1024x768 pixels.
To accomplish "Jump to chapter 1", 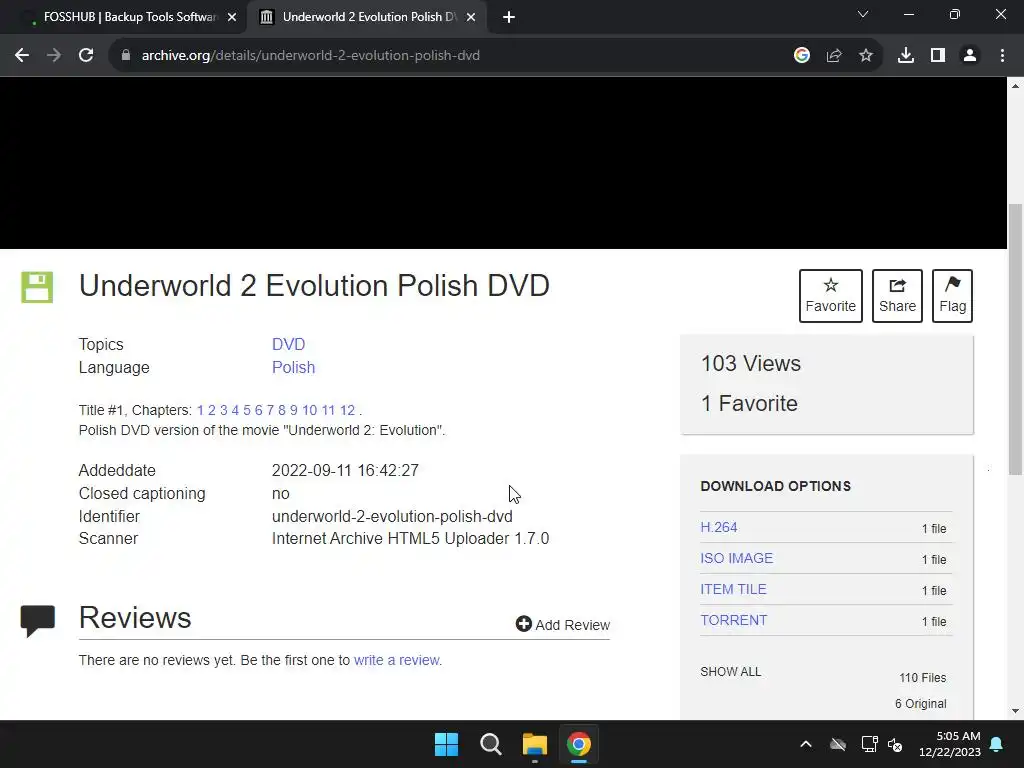I will pos(200,410).
